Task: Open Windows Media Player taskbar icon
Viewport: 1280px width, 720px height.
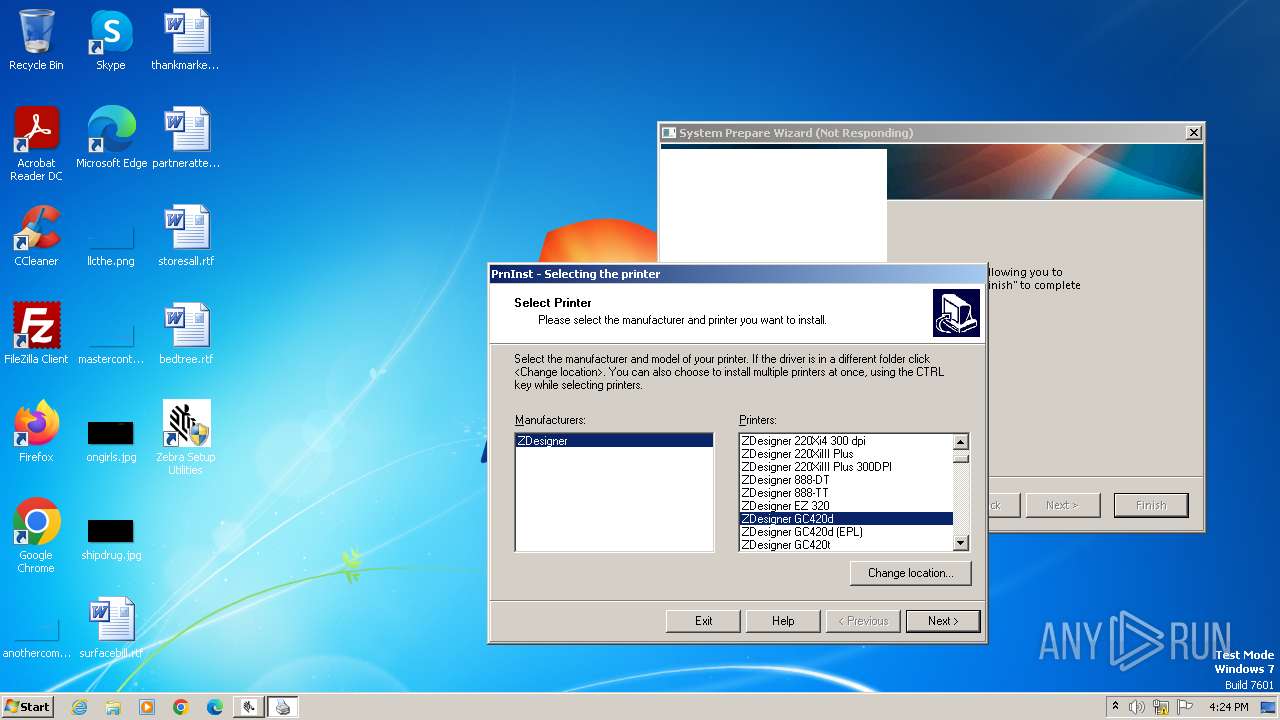Action: [147, 707]
